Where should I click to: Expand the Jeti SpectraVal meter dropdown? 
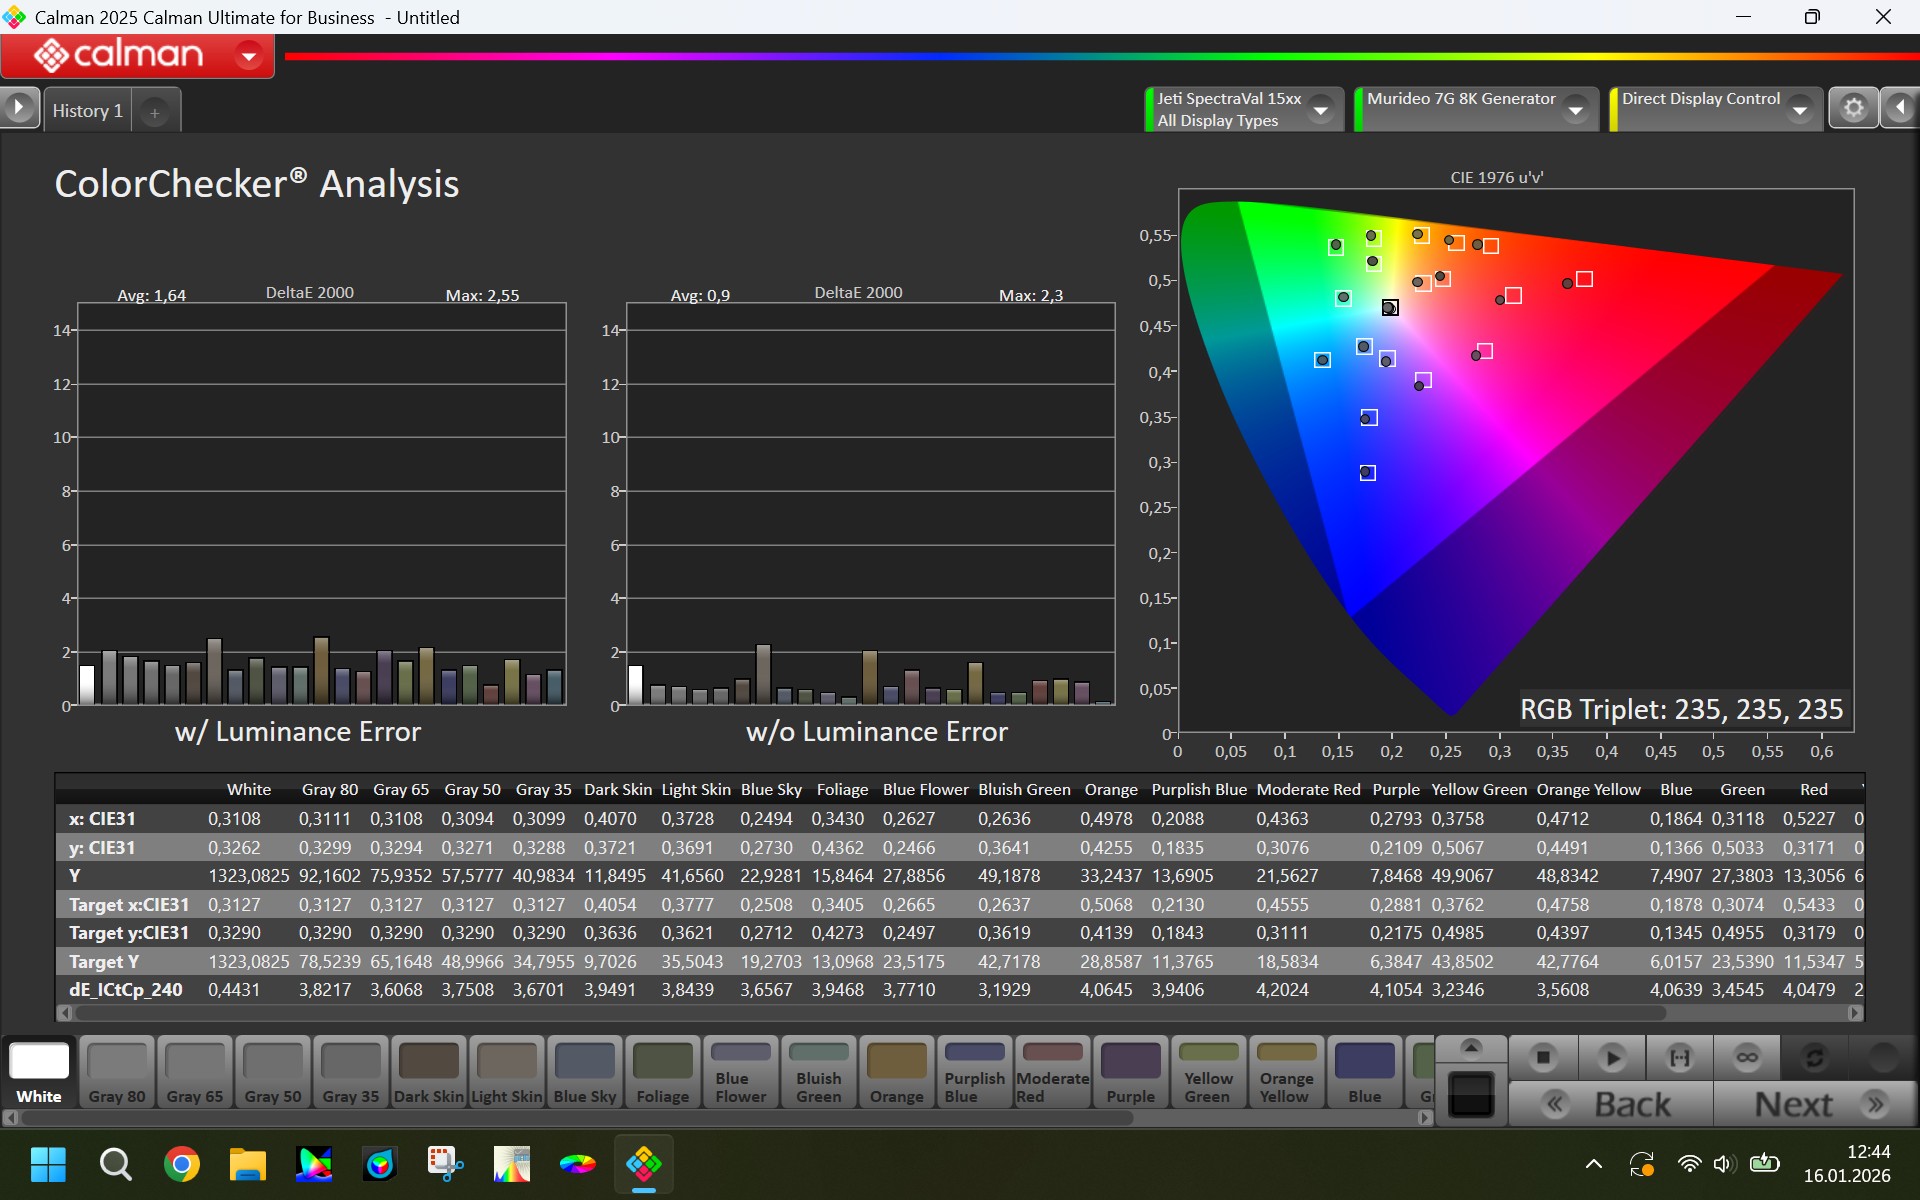point(1321,109)
